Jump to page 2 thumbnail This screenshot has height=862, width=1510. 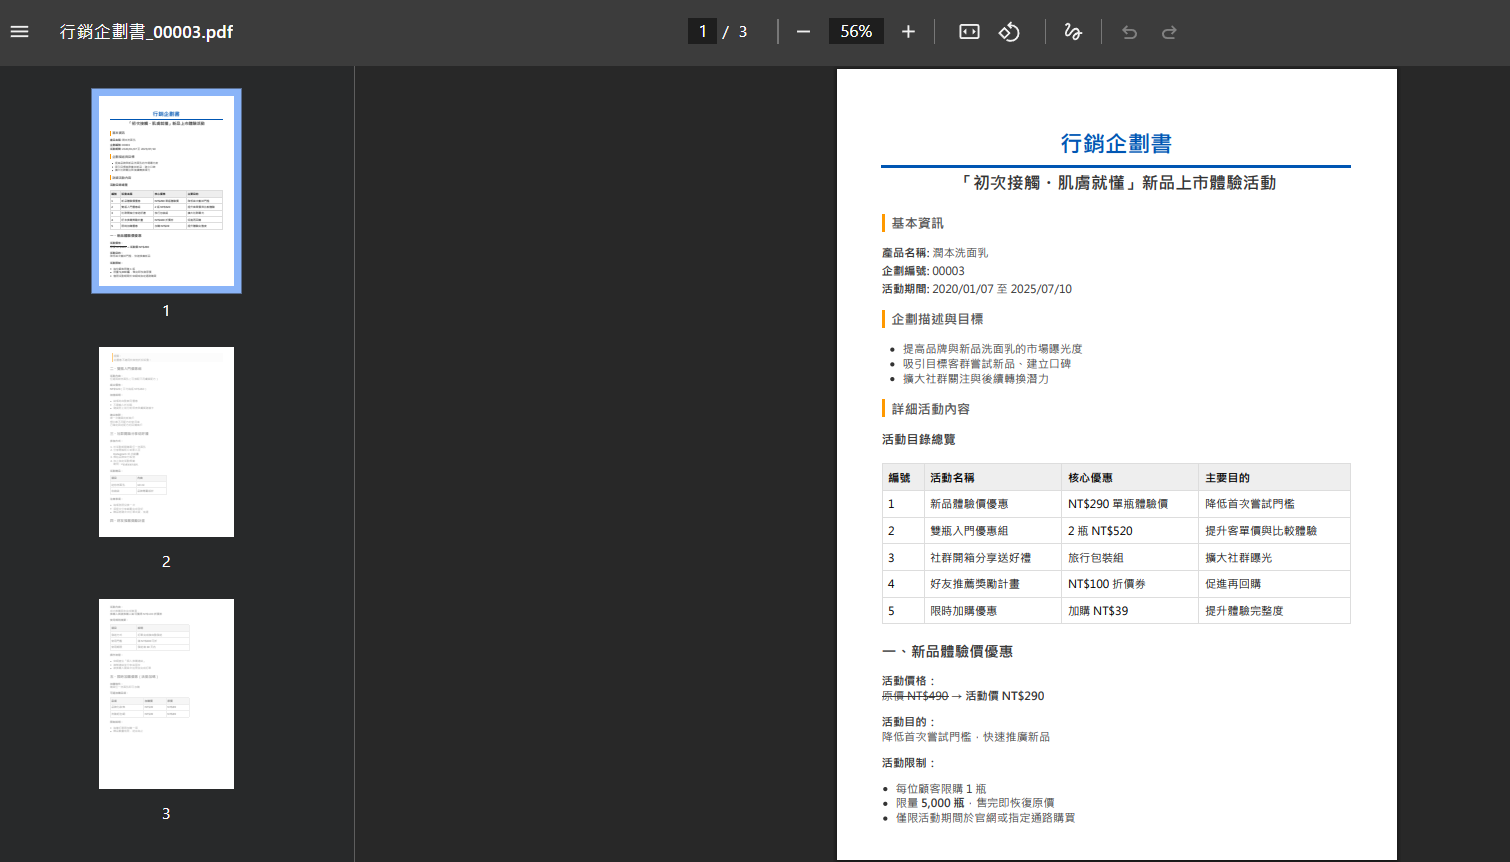click(x=166, y=442)
